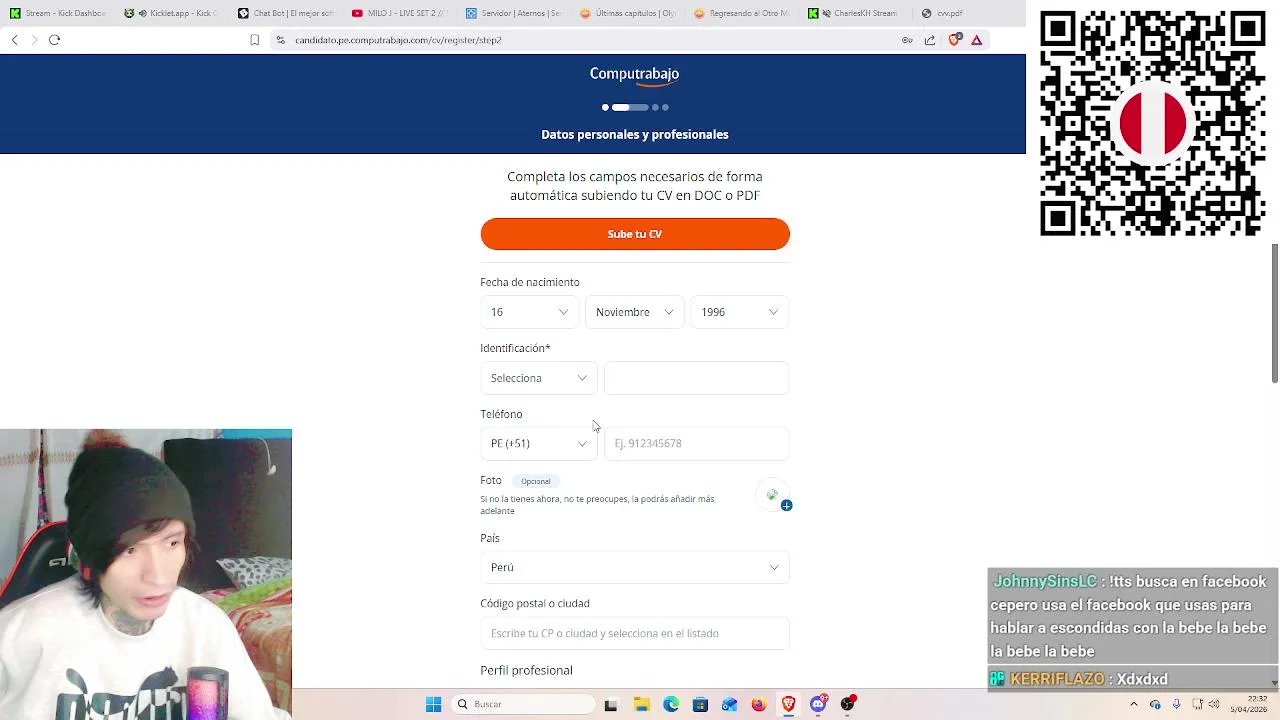Click the registration step progress indicator

635,107
